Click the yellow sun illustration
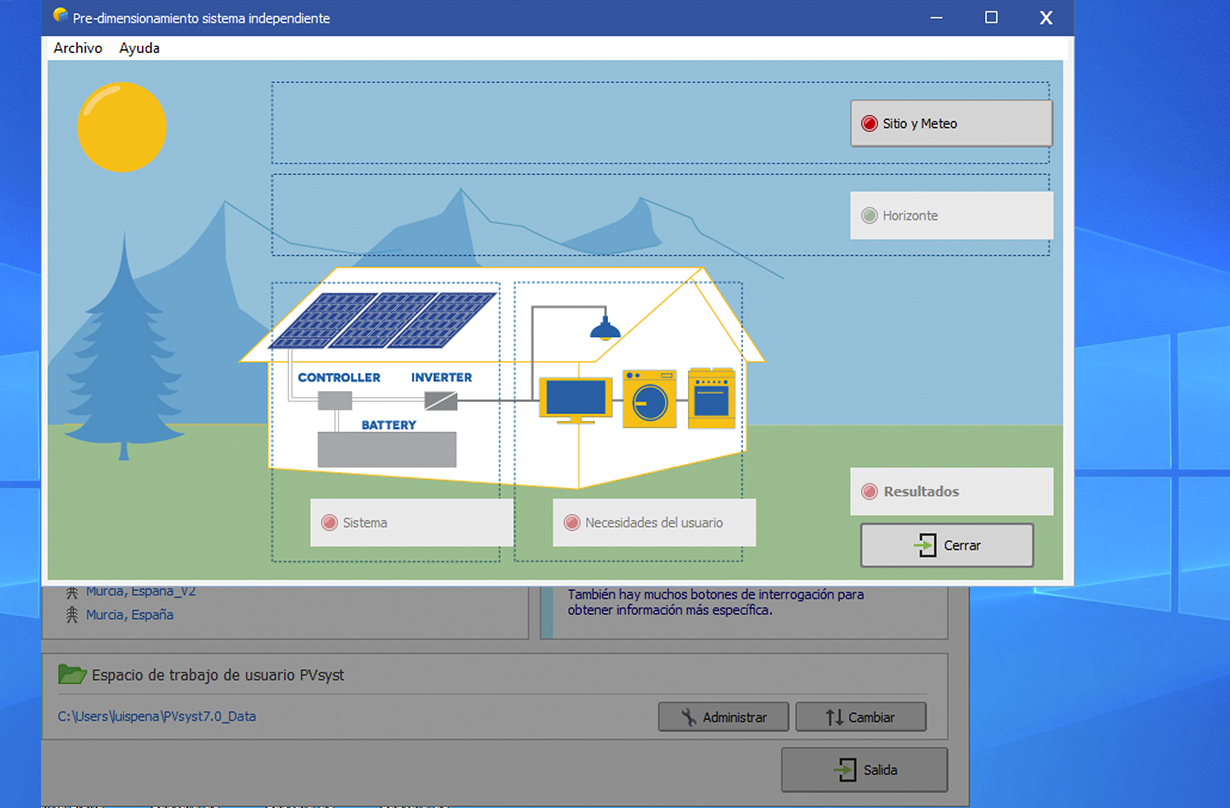1230x808 pixels. point(122,127)
